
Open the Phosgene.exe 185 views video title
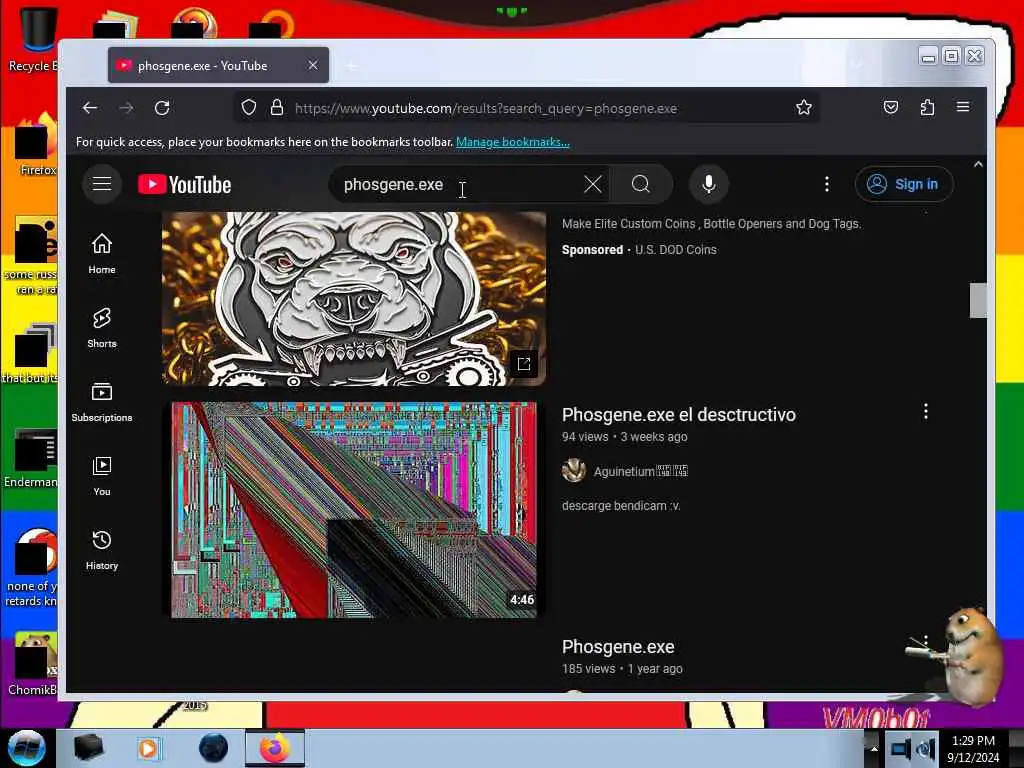click(x=618, y=647)
